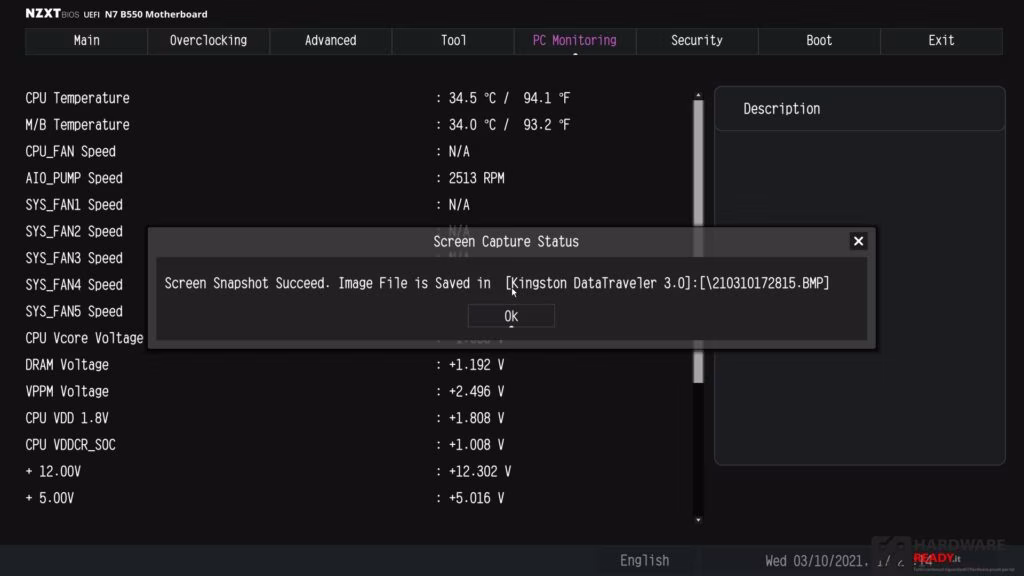Click the 34.5 °C temperature value

point(472,98)
